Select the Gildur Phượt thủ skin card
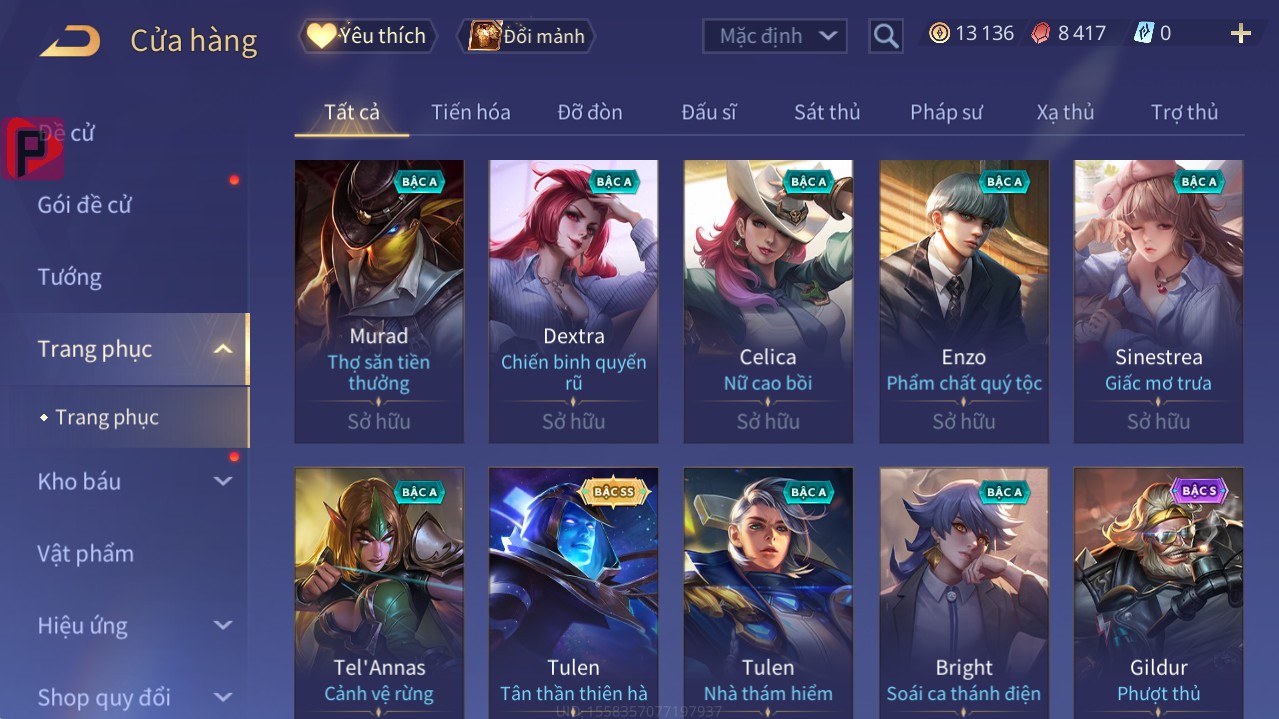The image size is (1279, 719). coord(1158,592)
